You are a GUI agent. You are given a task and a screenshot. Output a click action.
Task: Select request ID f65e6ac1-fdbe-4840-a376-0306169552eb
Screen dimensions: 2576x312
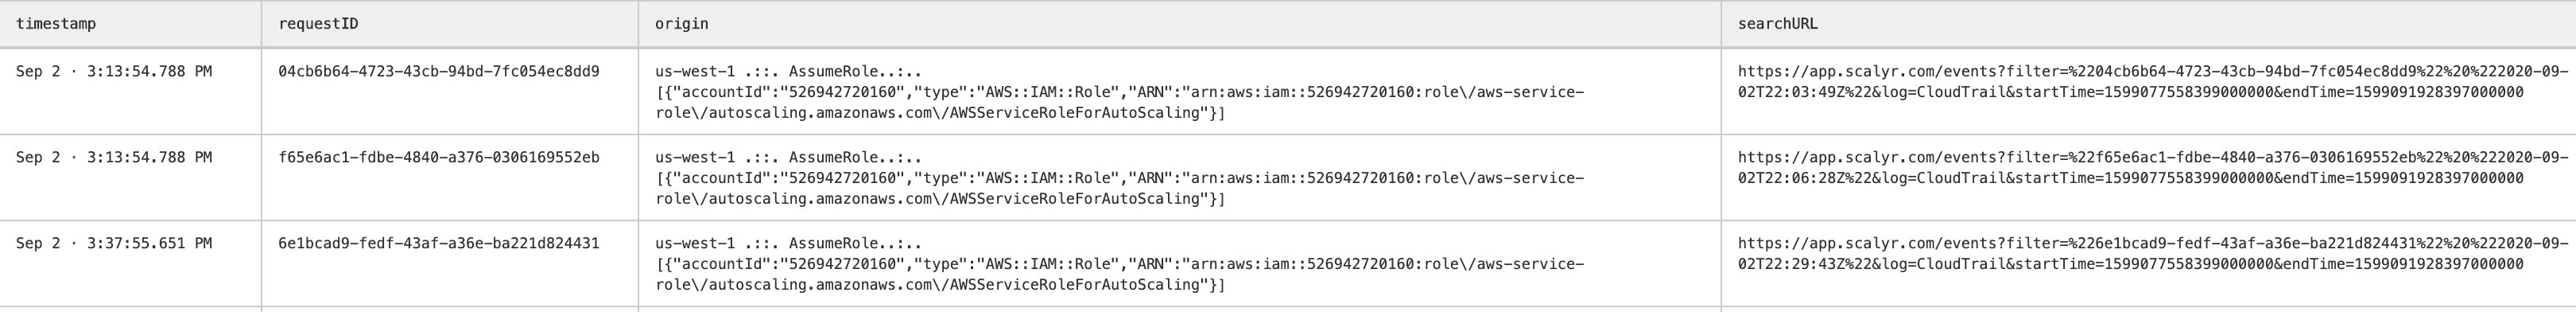point(439,158)
